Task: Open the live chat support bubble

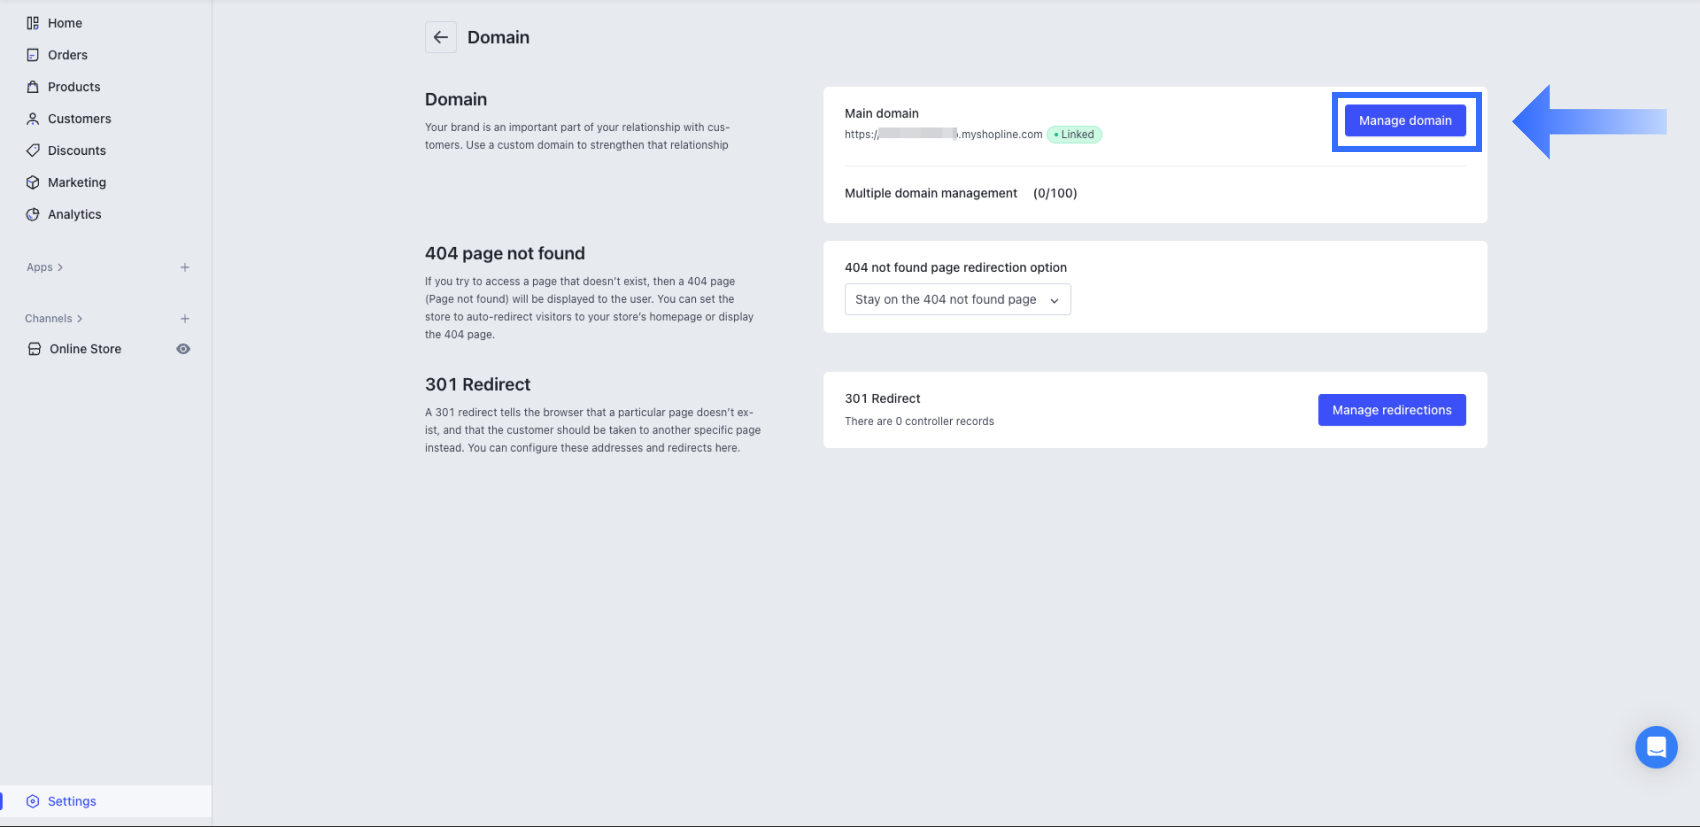Action: pyautogui.click(x=1656, y=747)
